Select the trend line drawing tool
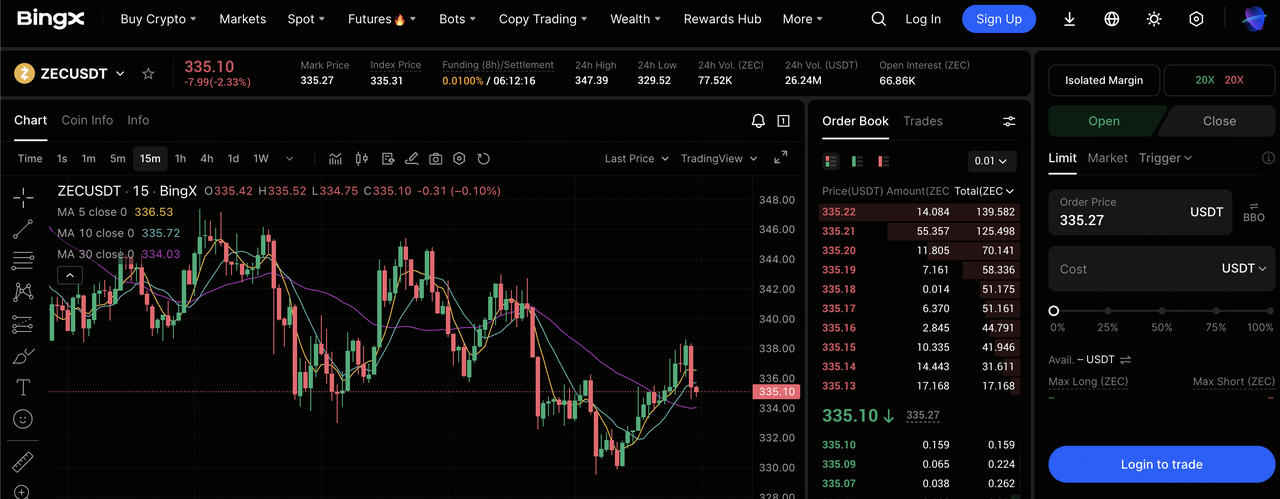 click(x=22, y=229)
